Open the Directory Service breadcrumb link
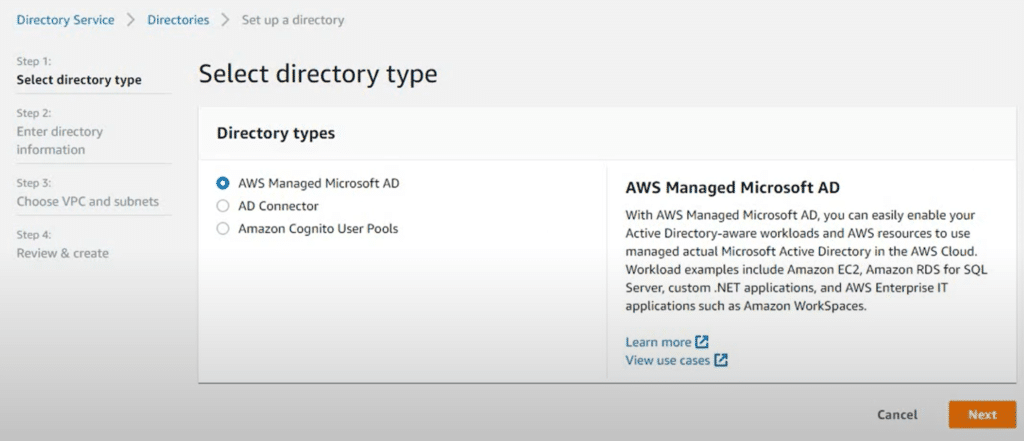Viewport: 1024px width, 441px height. point(65,20)
